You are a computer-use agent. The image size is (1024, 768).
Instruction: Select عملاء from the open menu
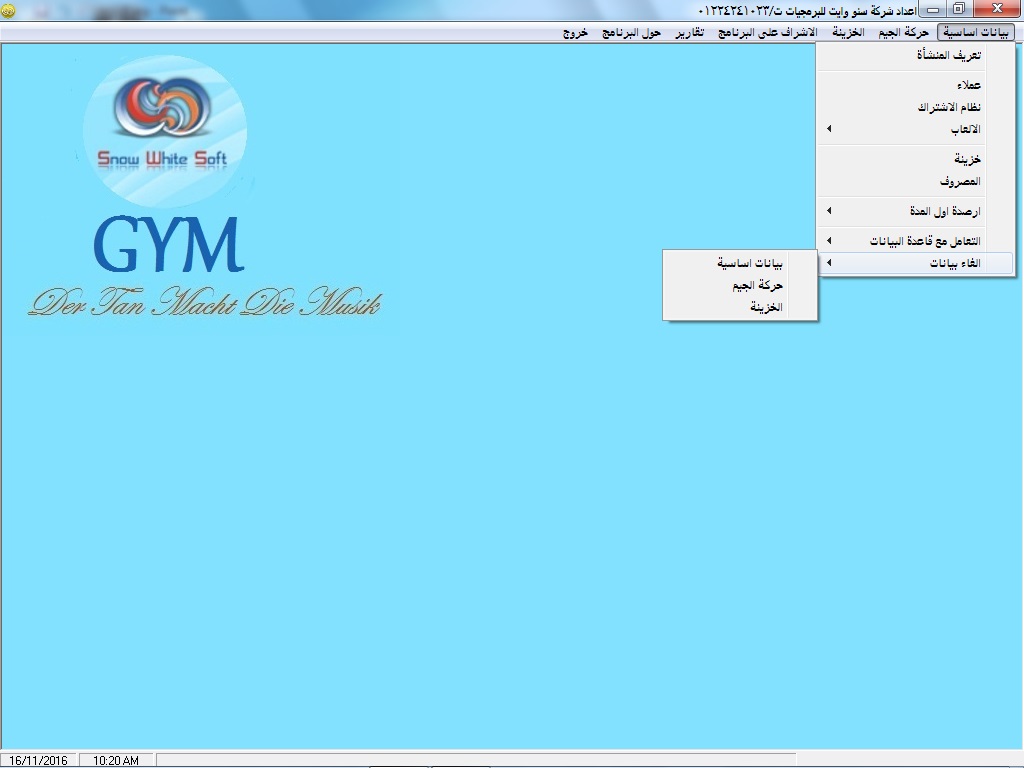click(x=967, y=85)
